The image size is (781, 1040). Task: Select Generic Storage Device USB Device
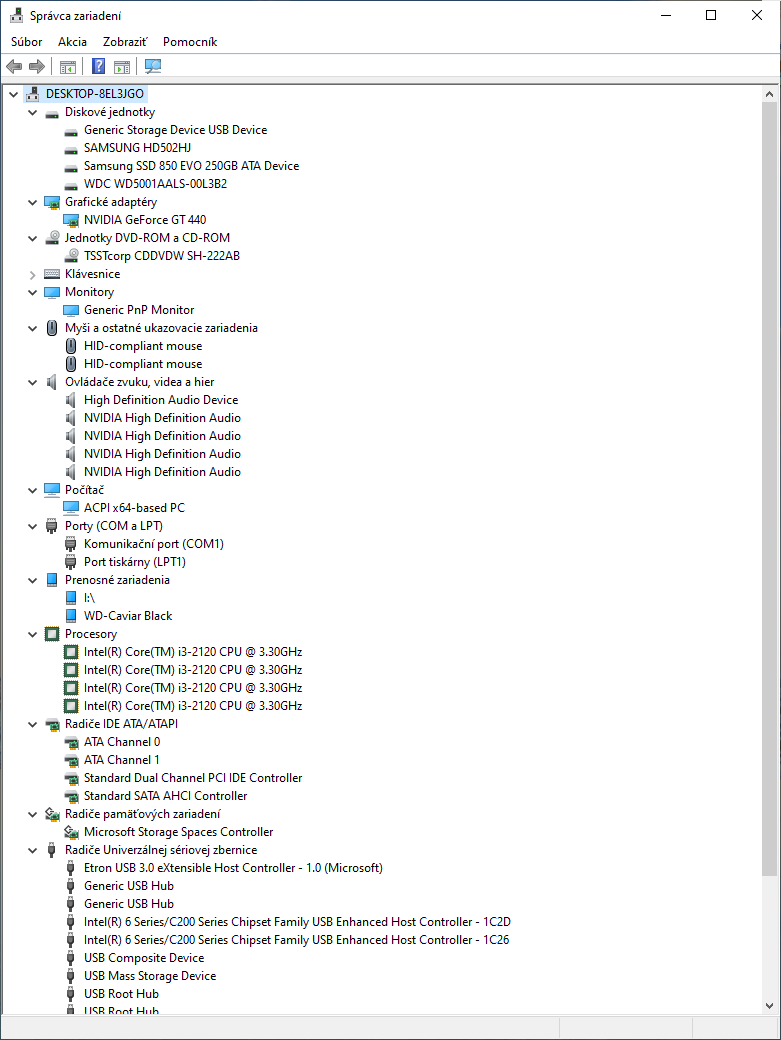[176, 130]
